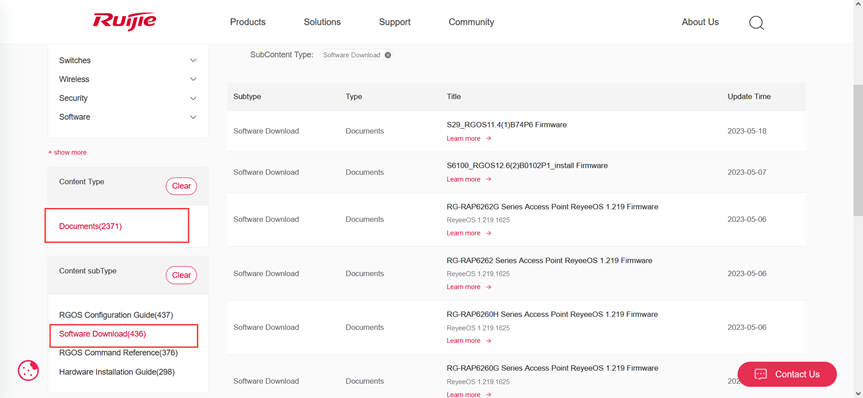863x398 pixels.
Task: Click the page vertical scrollbar
Action: 858,151
